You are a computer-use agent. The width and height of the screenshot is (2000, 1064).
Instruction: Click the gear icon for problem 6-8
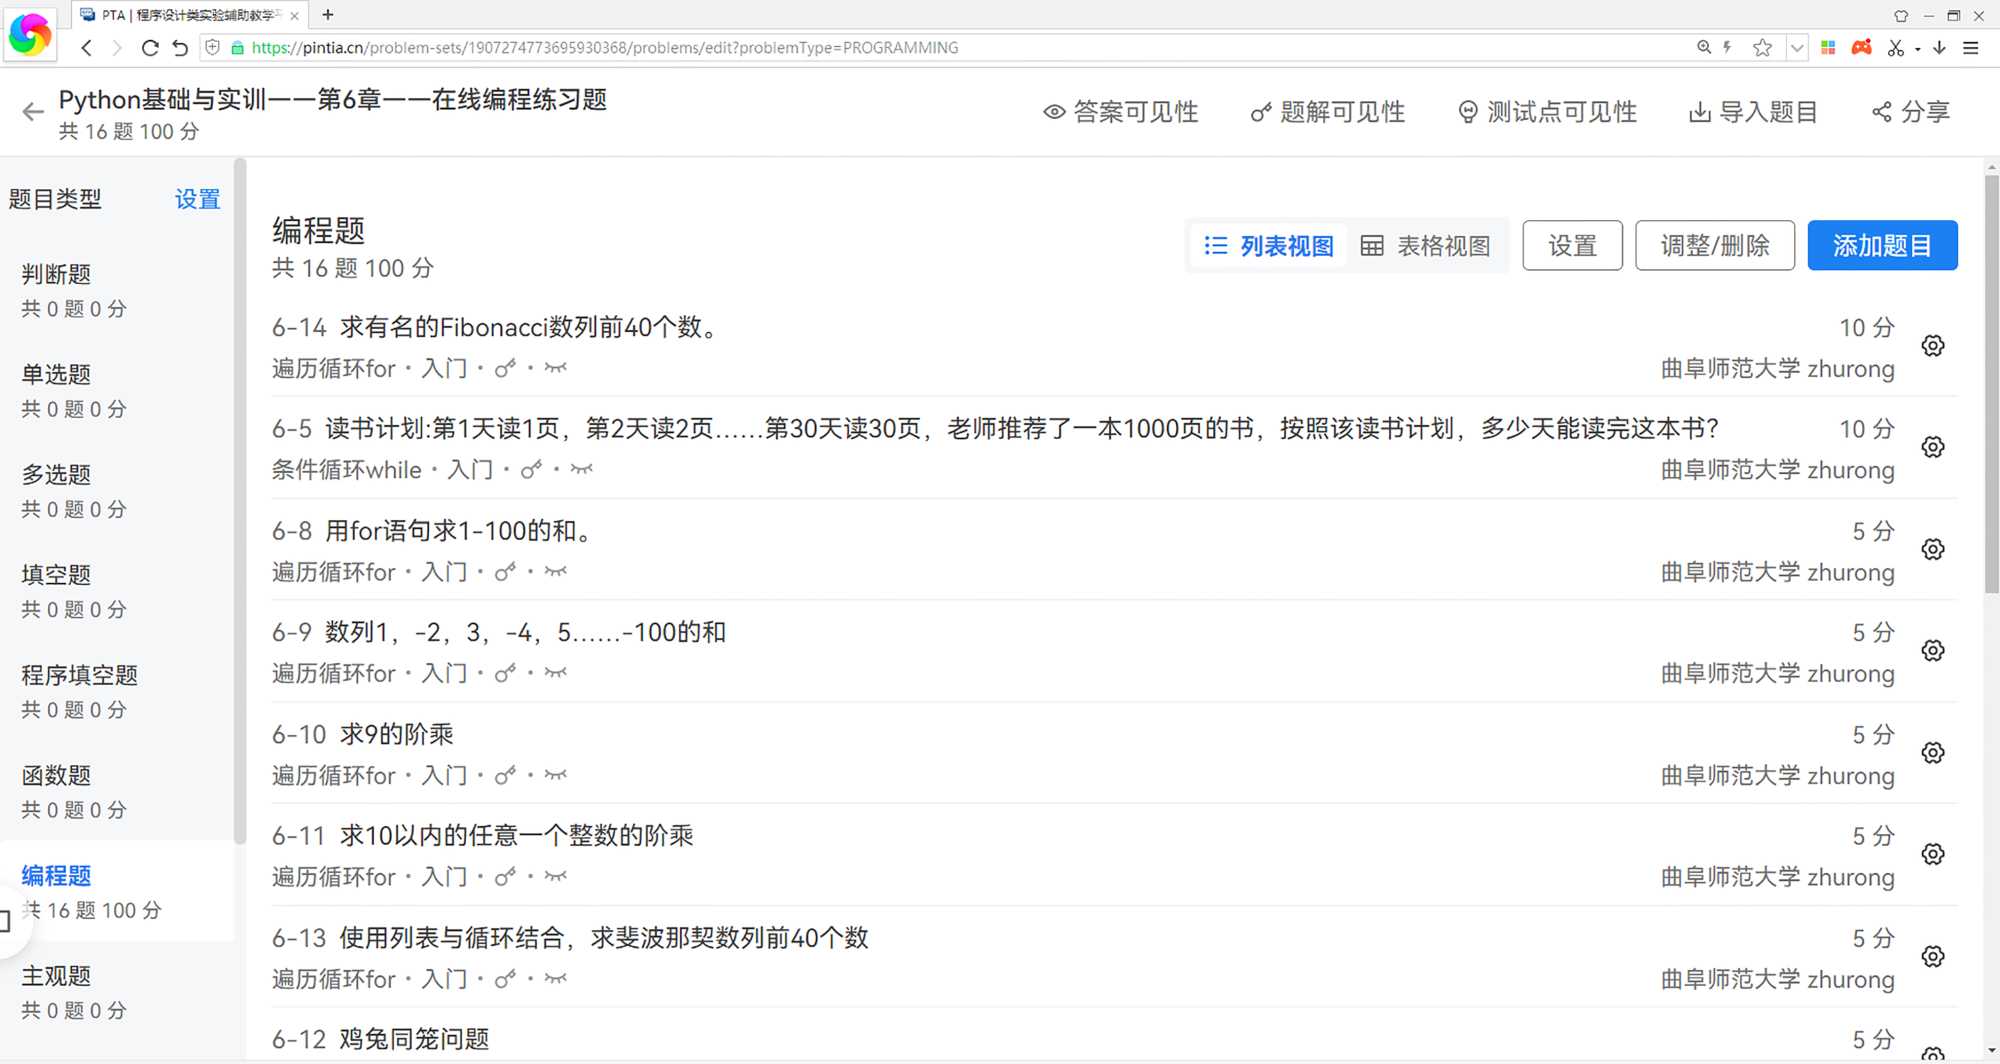1932,549
